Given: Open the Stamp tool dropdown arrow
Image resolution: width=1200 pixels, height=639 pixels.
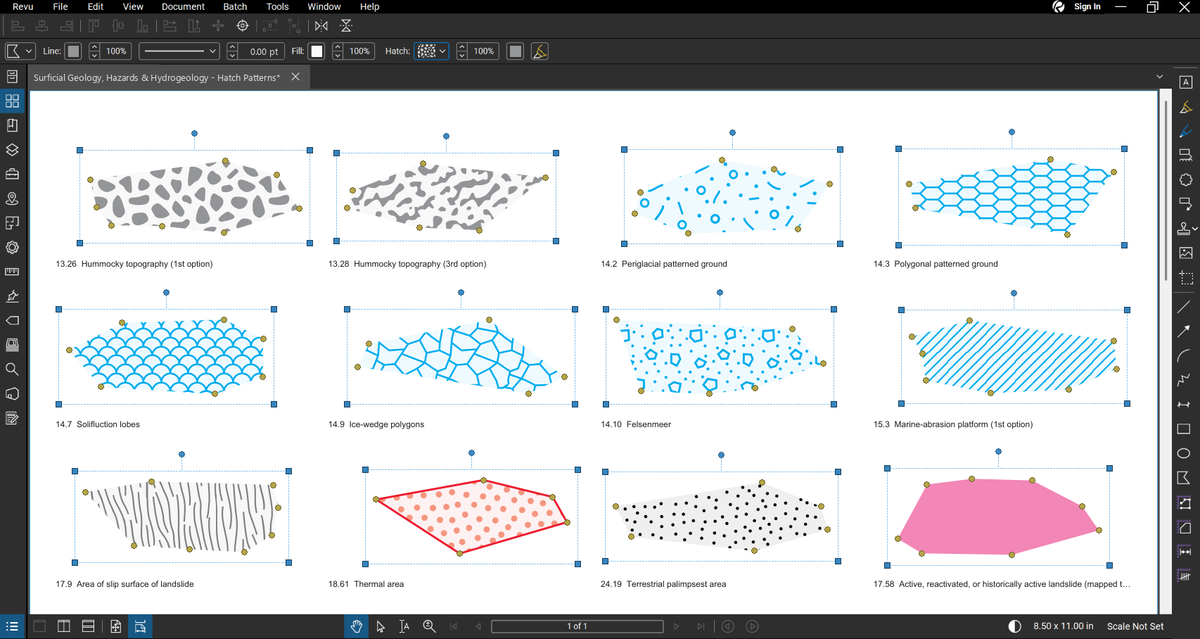Looking at the screenshot, I should pos(1195,229).
